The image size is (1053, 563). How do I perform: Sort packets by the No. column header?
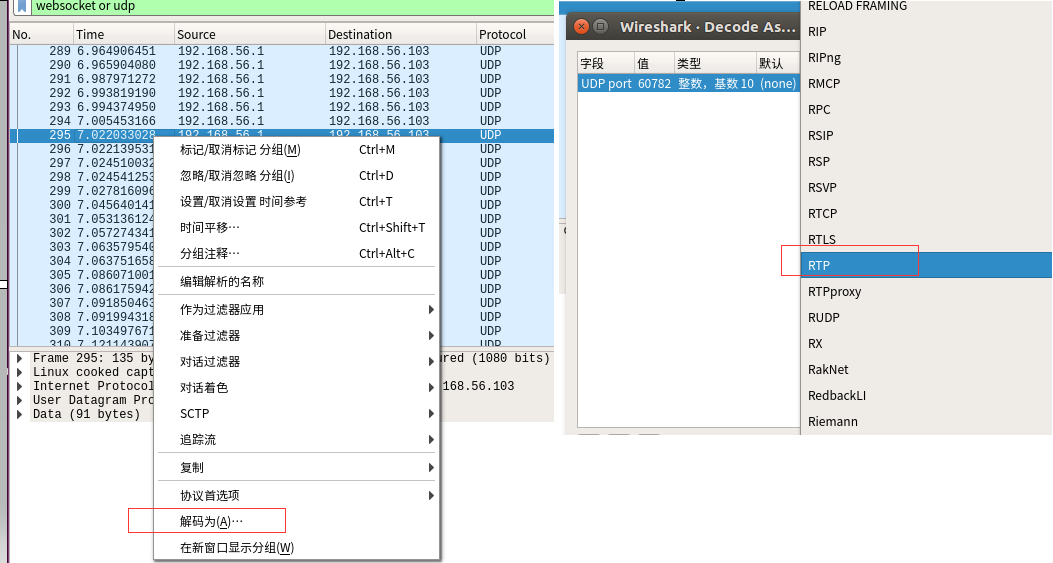[42, 34]
